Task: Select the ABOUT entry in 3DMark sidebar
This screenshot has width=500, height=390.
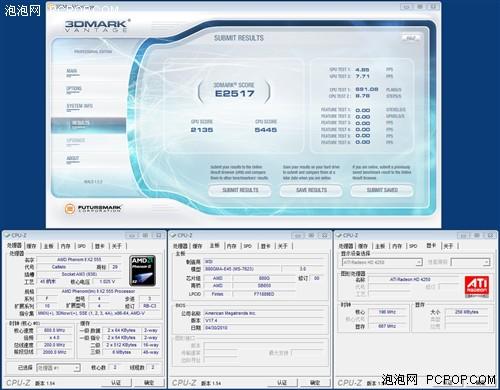Action: point(73,159)
